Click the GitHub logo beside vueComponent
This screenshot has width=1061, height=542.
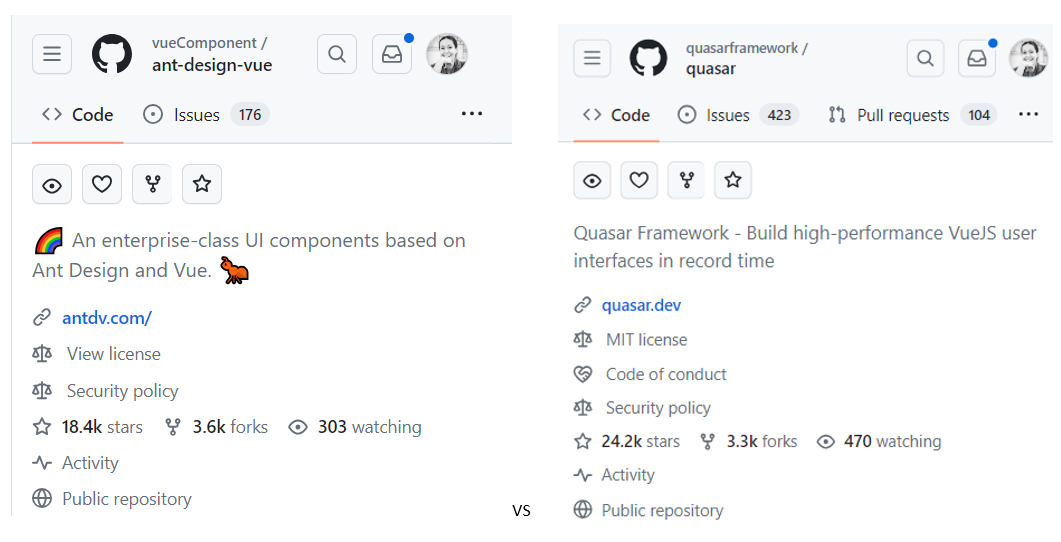pos(112,54)
